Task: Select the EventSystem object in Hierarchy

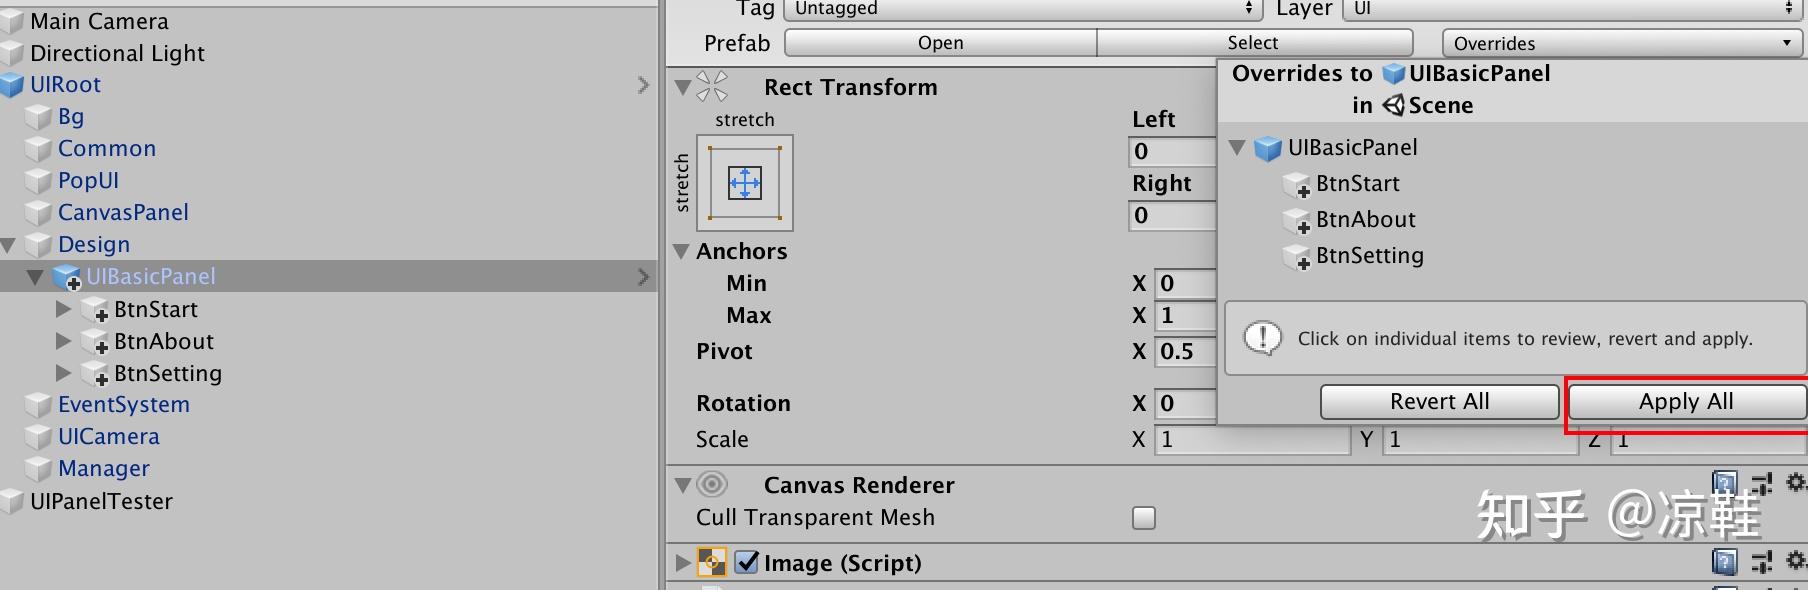Action: click(124, 404)
